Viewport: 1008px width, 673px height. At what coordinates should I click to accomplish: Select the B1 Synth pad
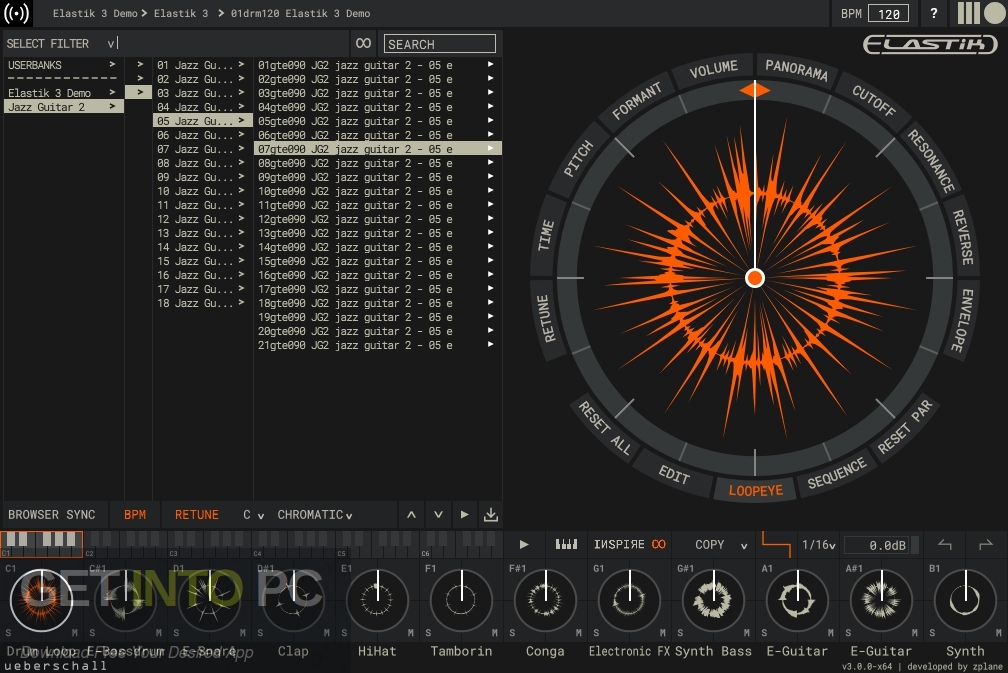point(965,600)
